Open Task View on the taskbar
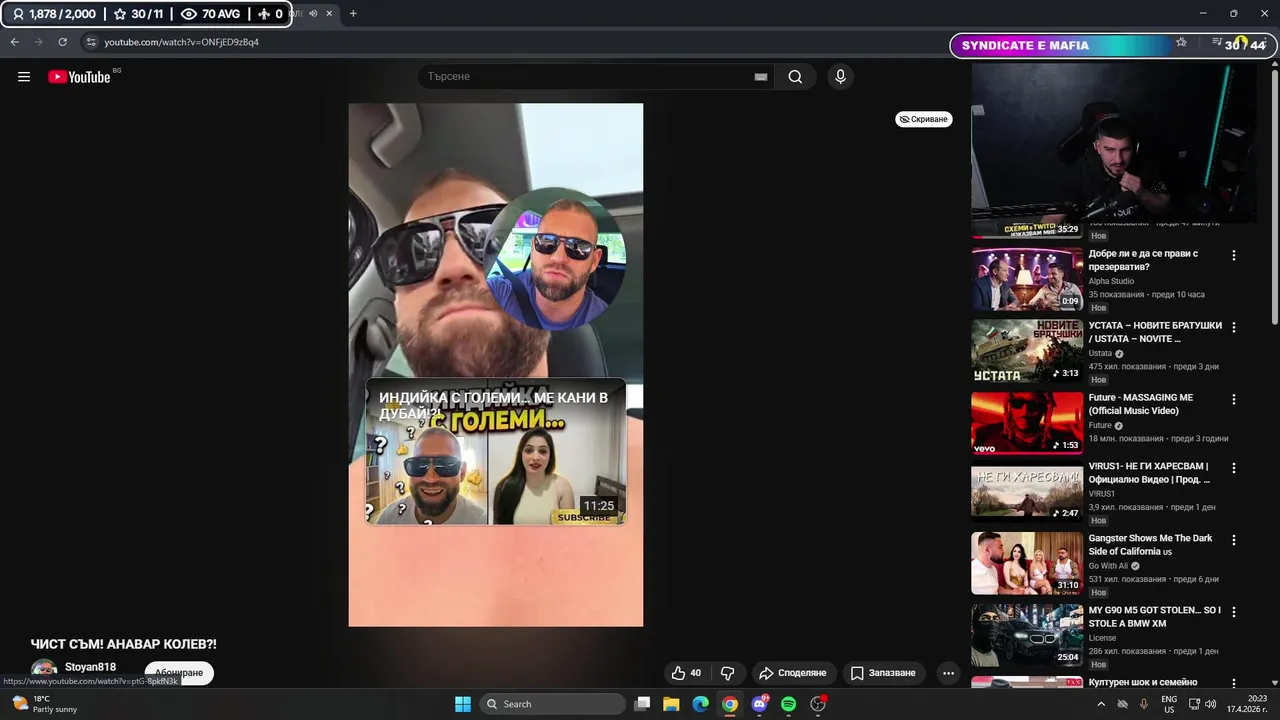Viewport: 1280px width, 720px height. [x=643, y=704]
